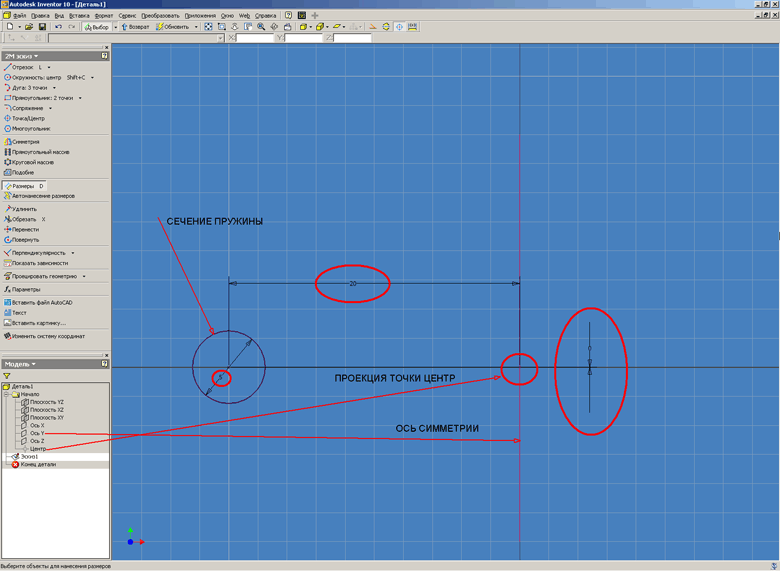Open the Формат menu
Screen dimensions: 780x571
point(103,15)
